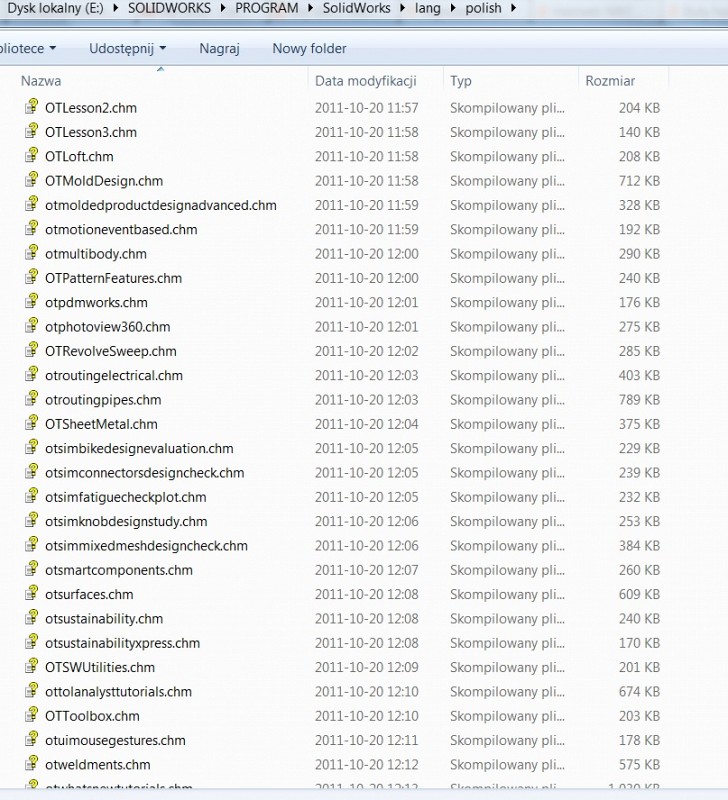This screenshot has height=800, width=728.
Task: Click the otroutingelectrical.chm file icon
Action: [32, 374]
